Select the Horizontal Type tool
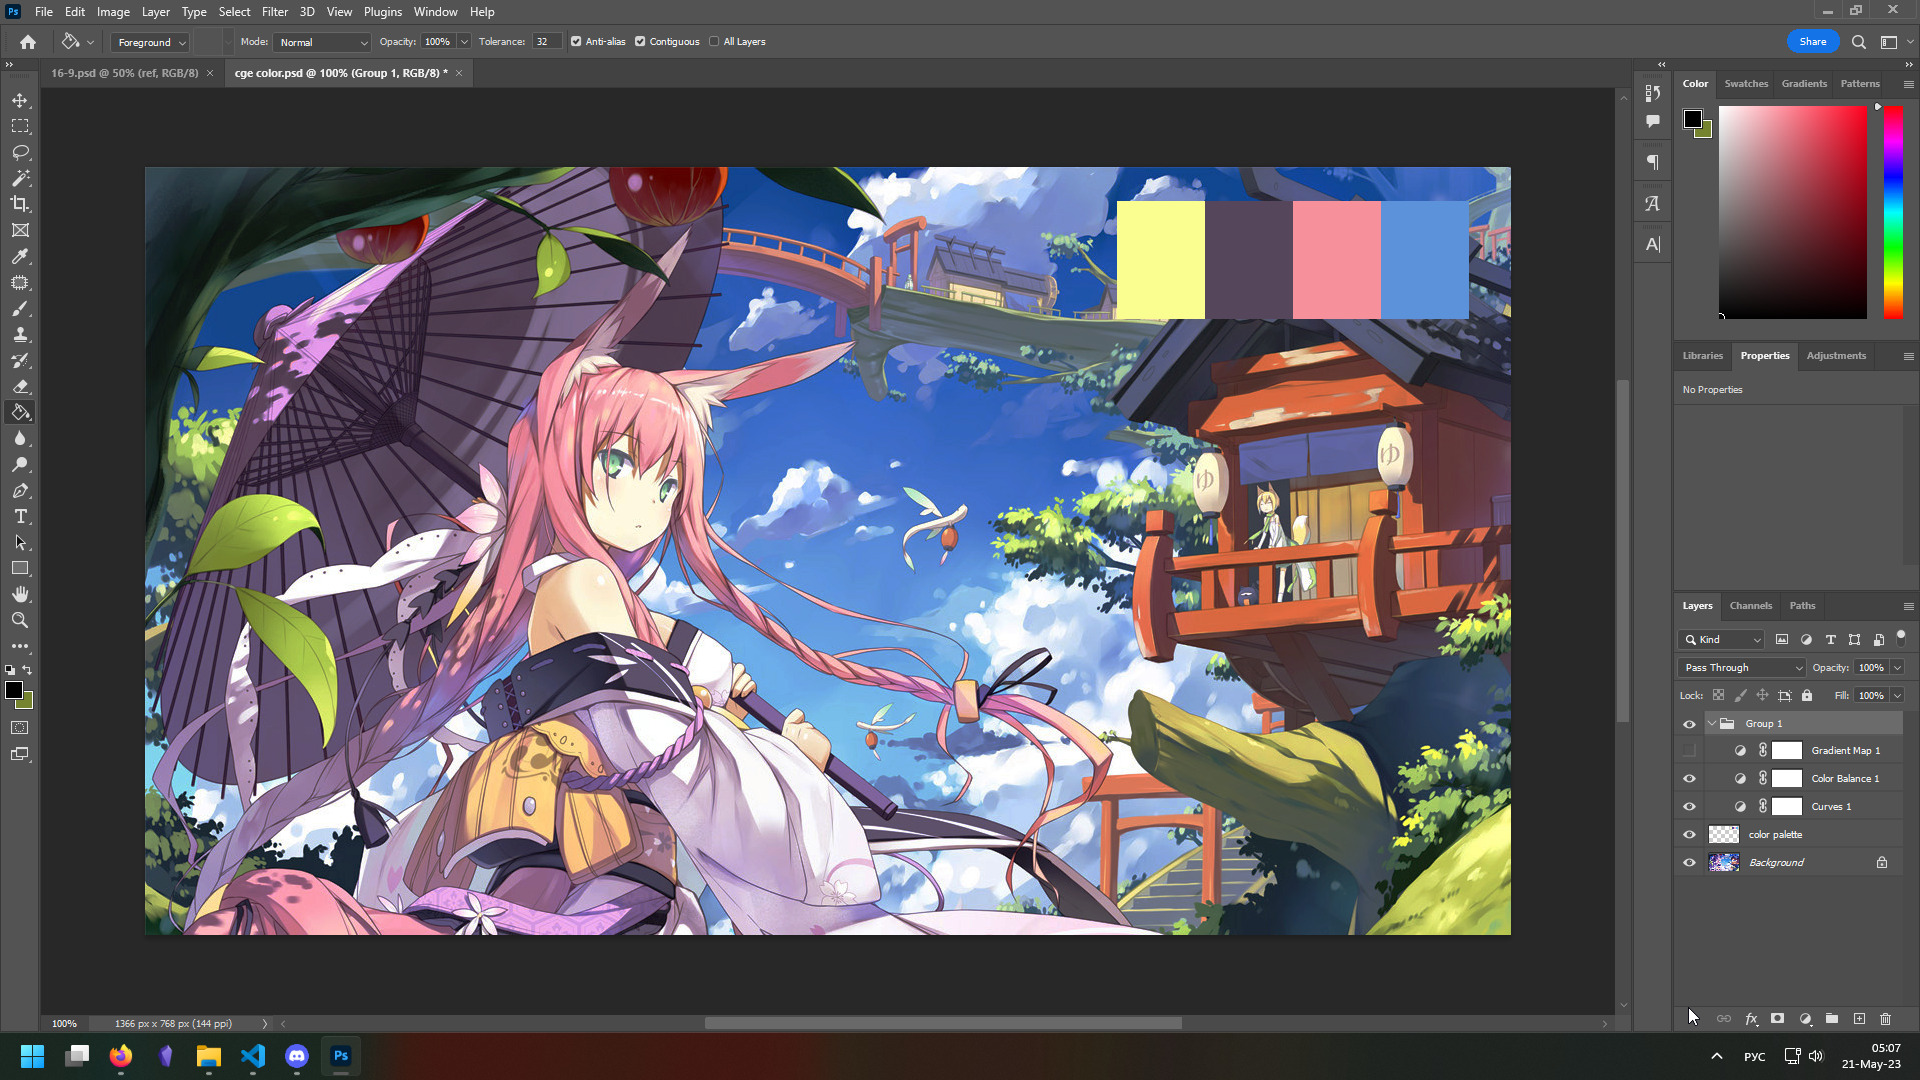The image size is (1920, 1080). pyautogui.click(x=20, y=517)
